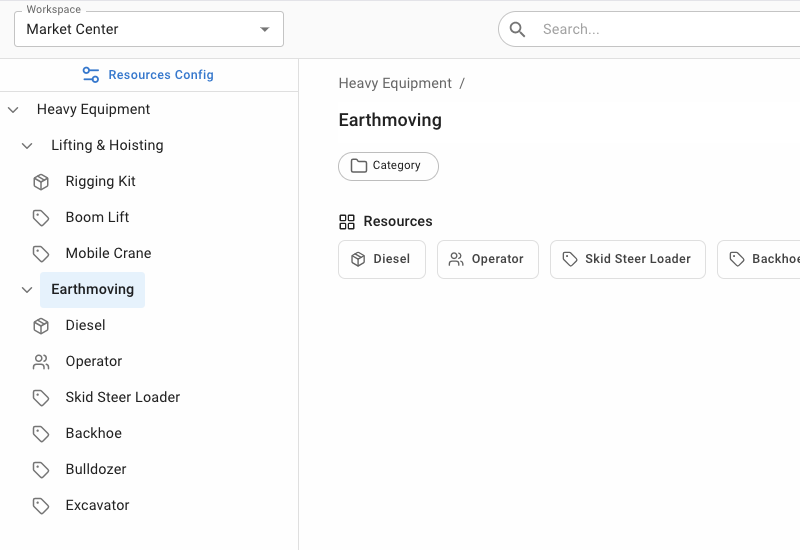
Task: Click the tag icon on Skid Steer Loader card
Action: click(x=570, y=259)
